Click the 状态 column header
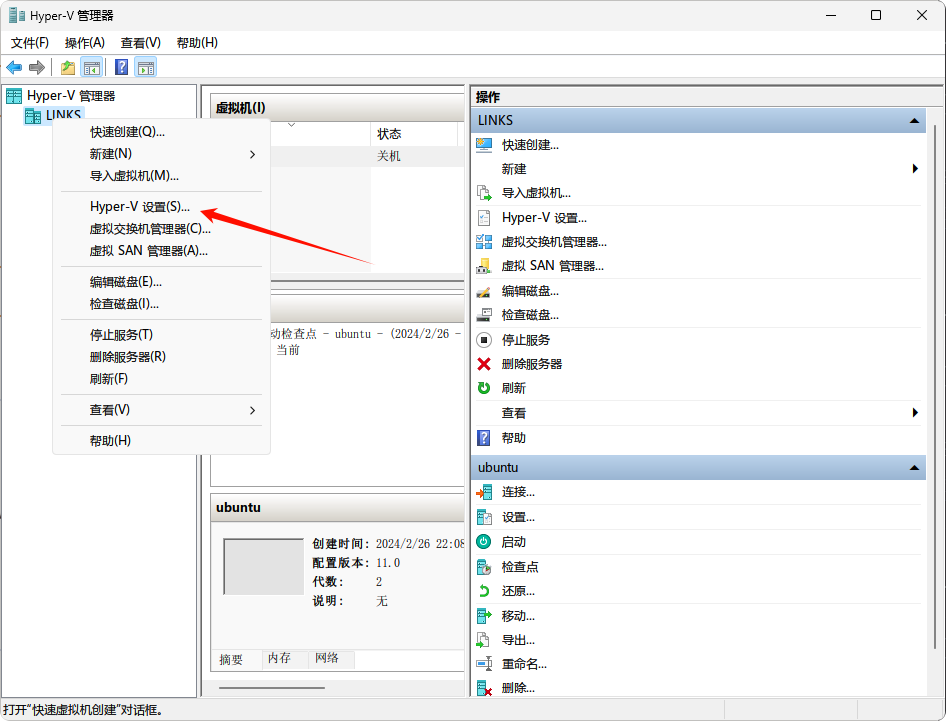 tap(415, 134)
